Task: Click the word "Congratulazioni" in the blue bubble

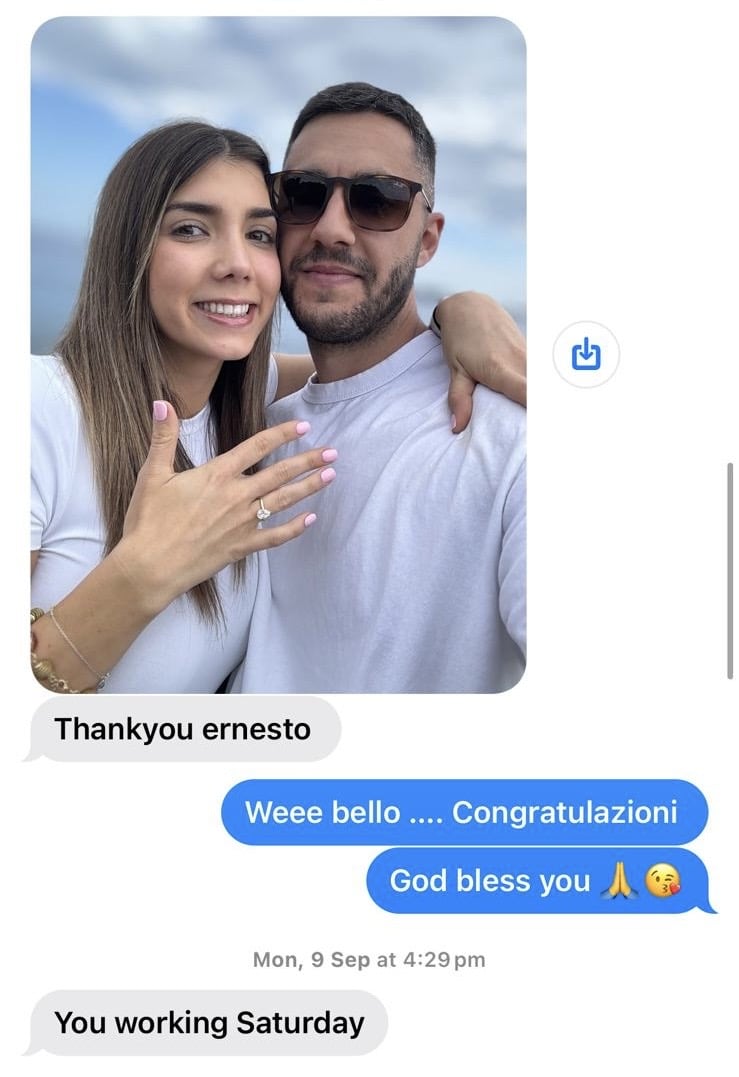Action: [565, 812]
